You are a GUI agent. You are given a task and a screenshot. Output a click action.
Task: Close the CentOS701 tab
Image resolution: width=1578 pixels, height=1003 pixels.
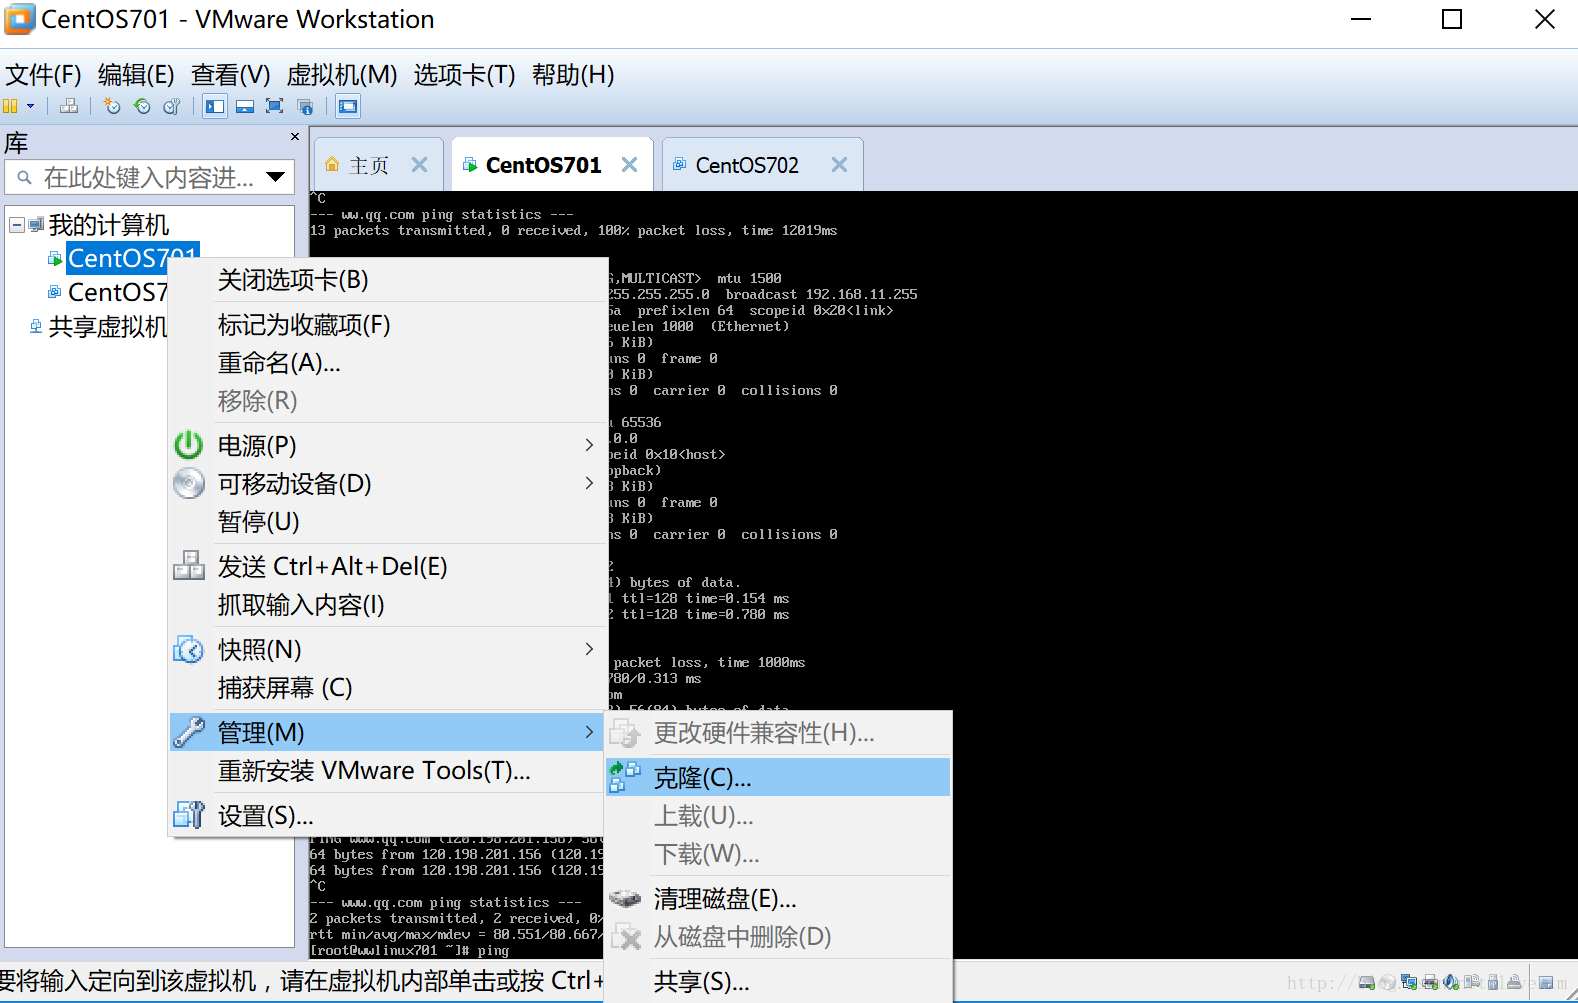(629, 165)
